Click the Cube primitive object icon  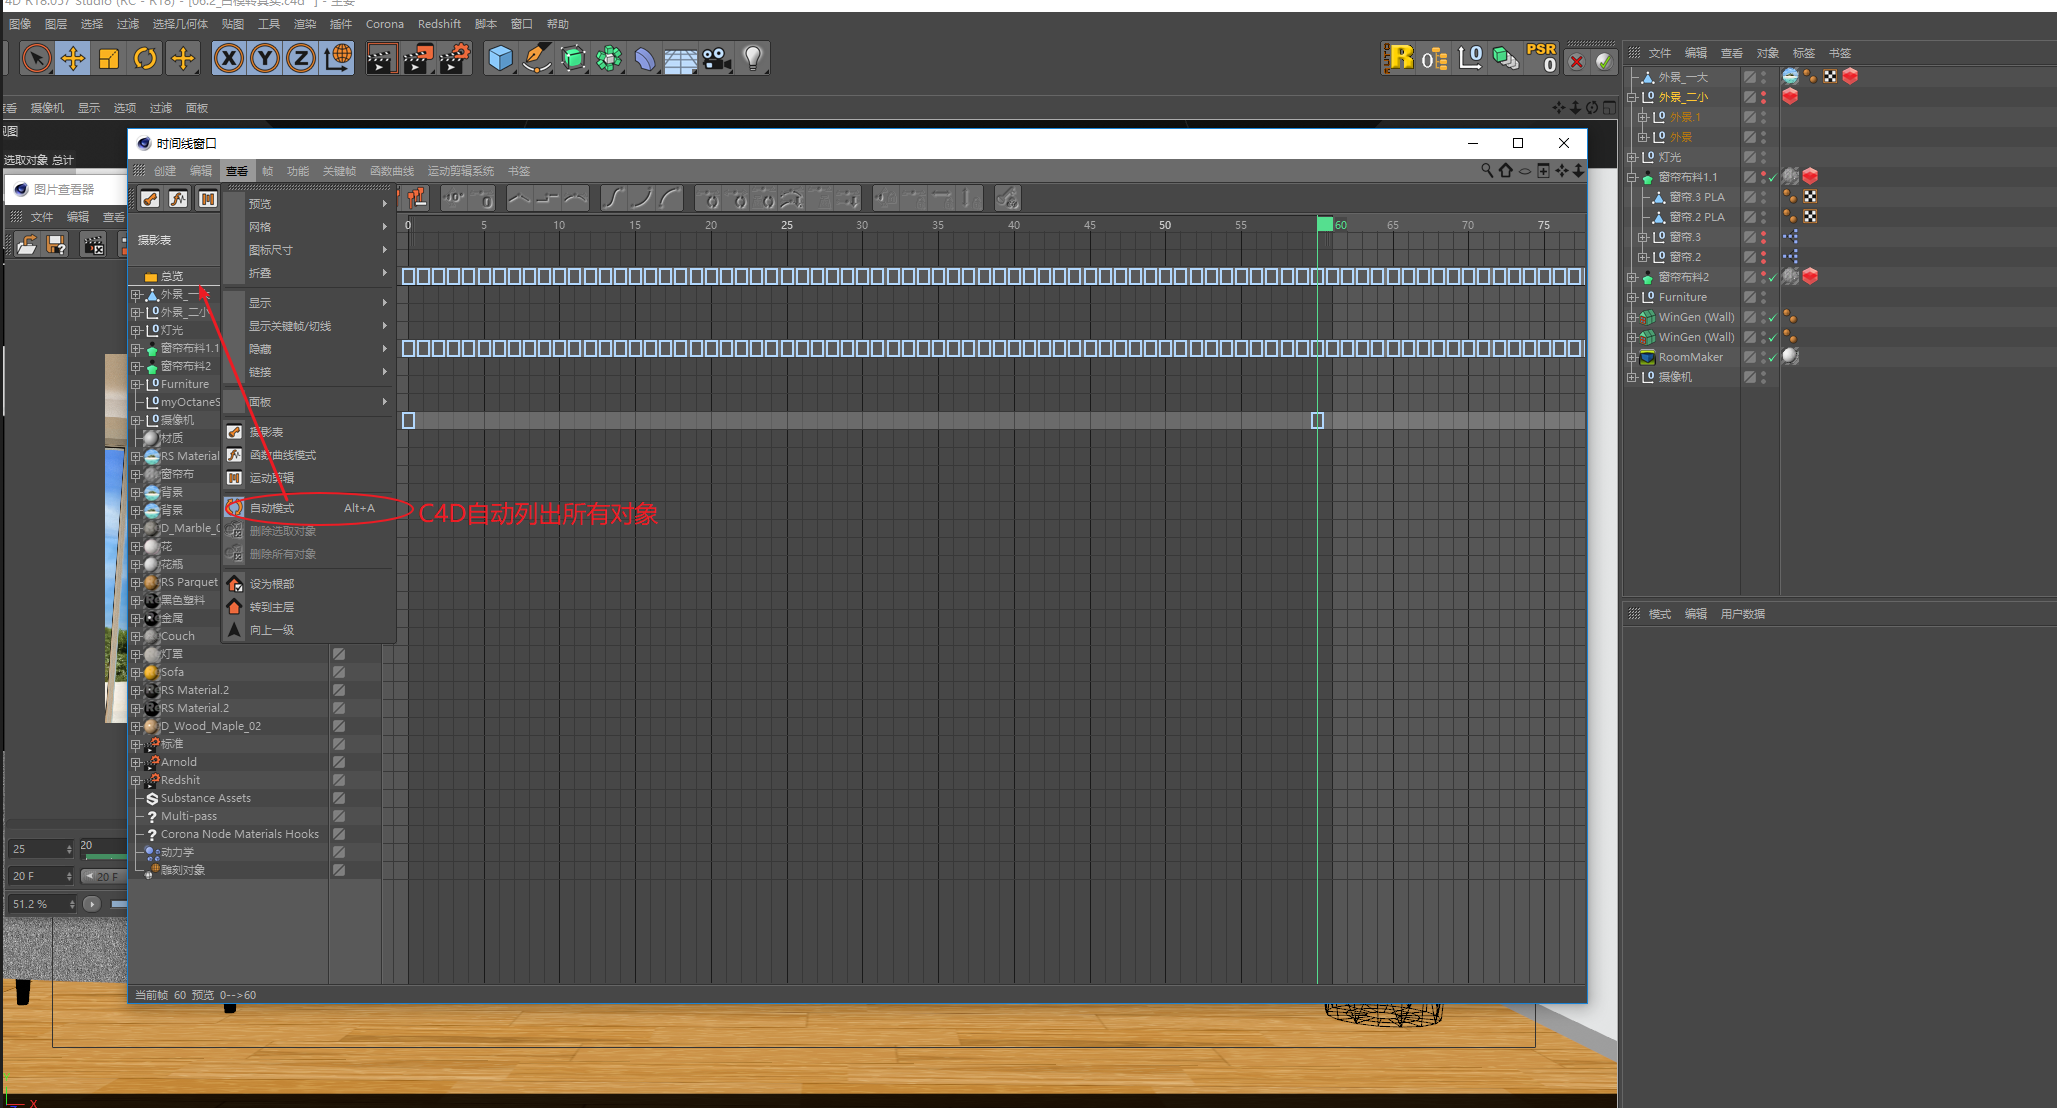click(x=500, y=59)
